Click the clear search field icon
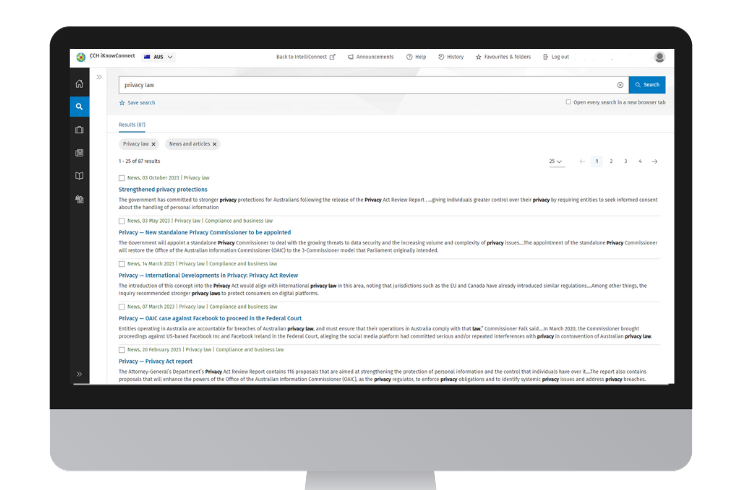The height and width of the screenshot is (490, 735). [620, 85]
